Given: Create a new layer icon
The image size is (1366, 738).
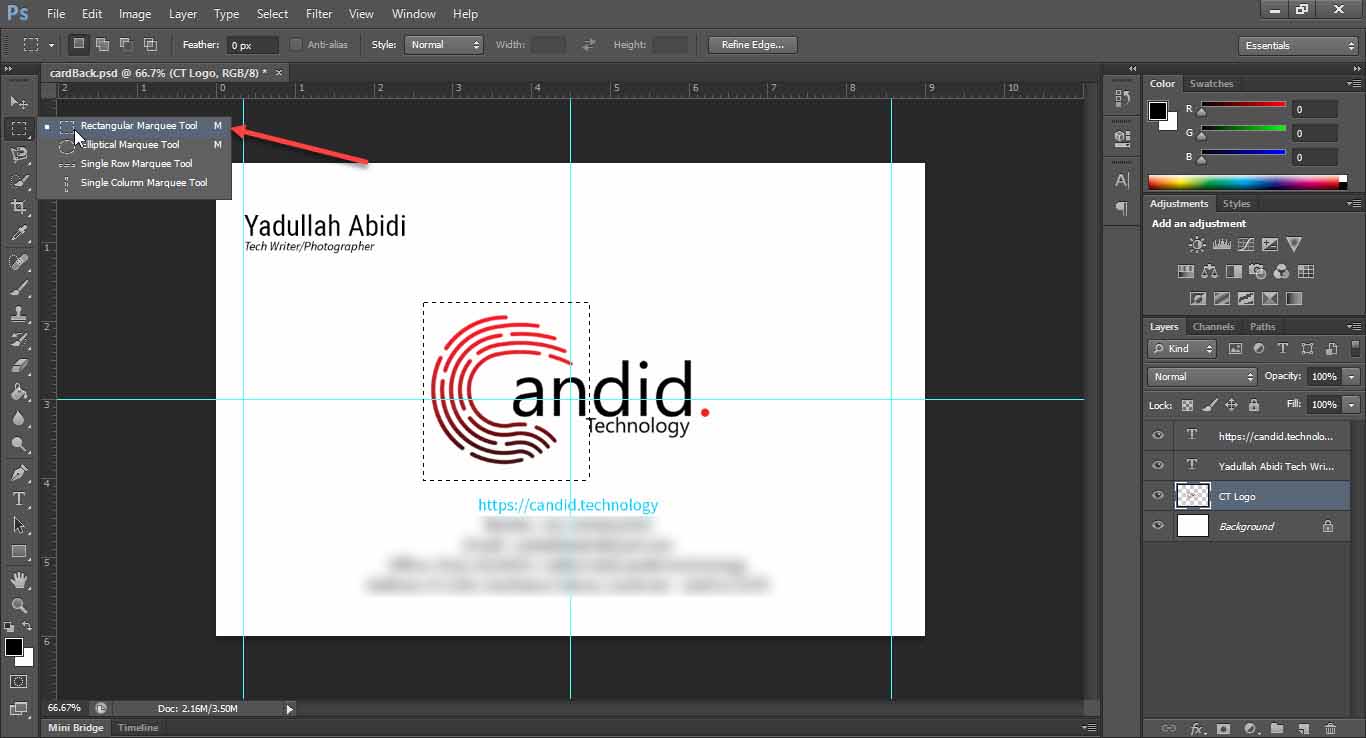Looking at the screenshot, I should pyautogui.click(x=1303, y=729).
